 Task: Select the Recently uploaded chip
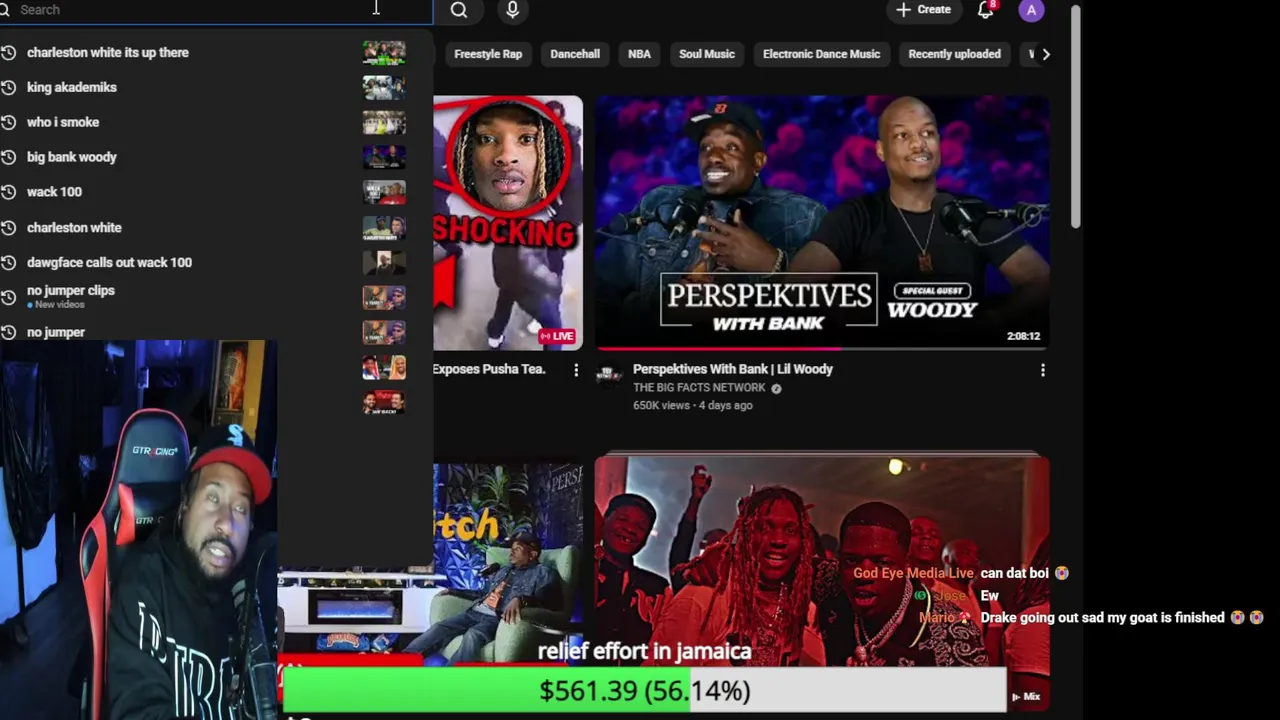click(x=954, y=54)
